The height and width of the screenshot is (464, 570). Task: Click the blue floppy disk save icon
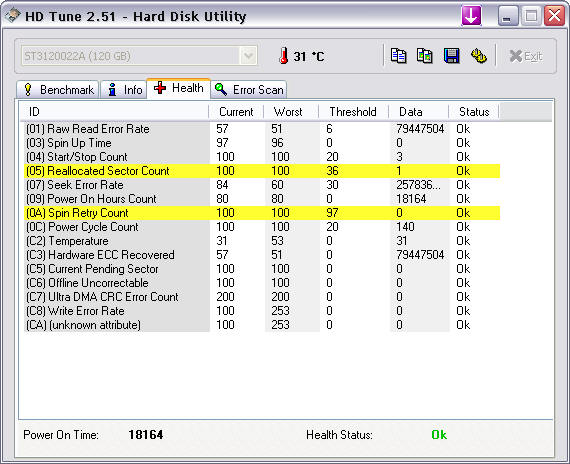[451, 56]
